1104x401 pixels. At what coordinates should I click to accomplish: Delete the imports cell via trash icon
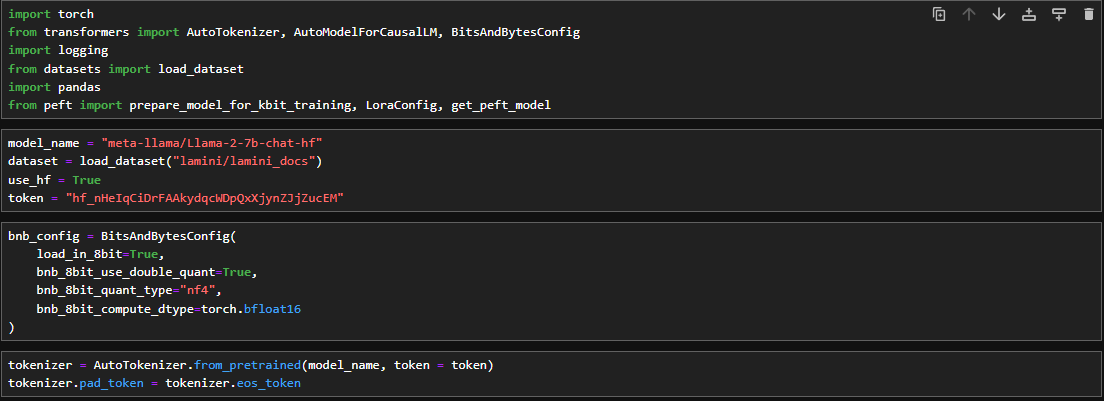point(1088,14)
